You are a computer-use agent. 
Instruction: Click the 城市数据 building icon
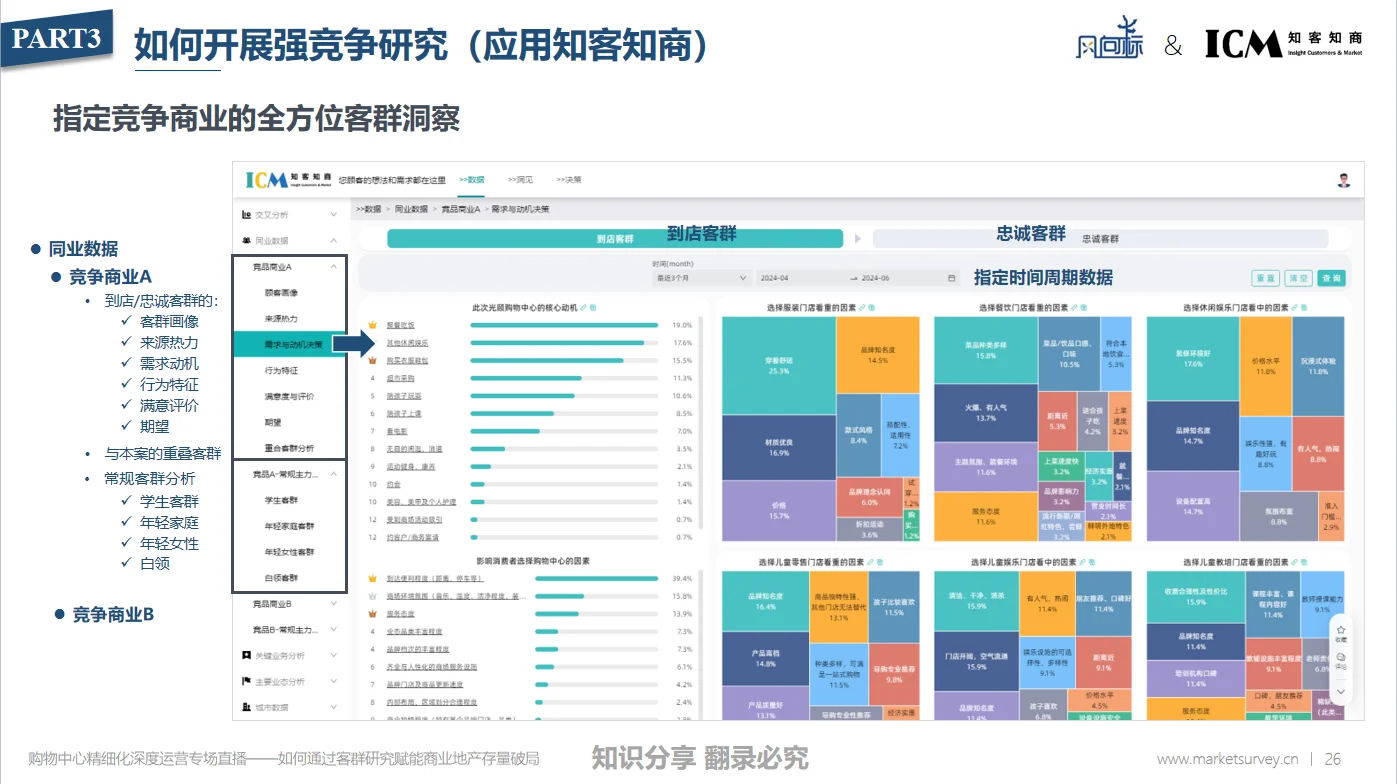(x=246, y=708)
